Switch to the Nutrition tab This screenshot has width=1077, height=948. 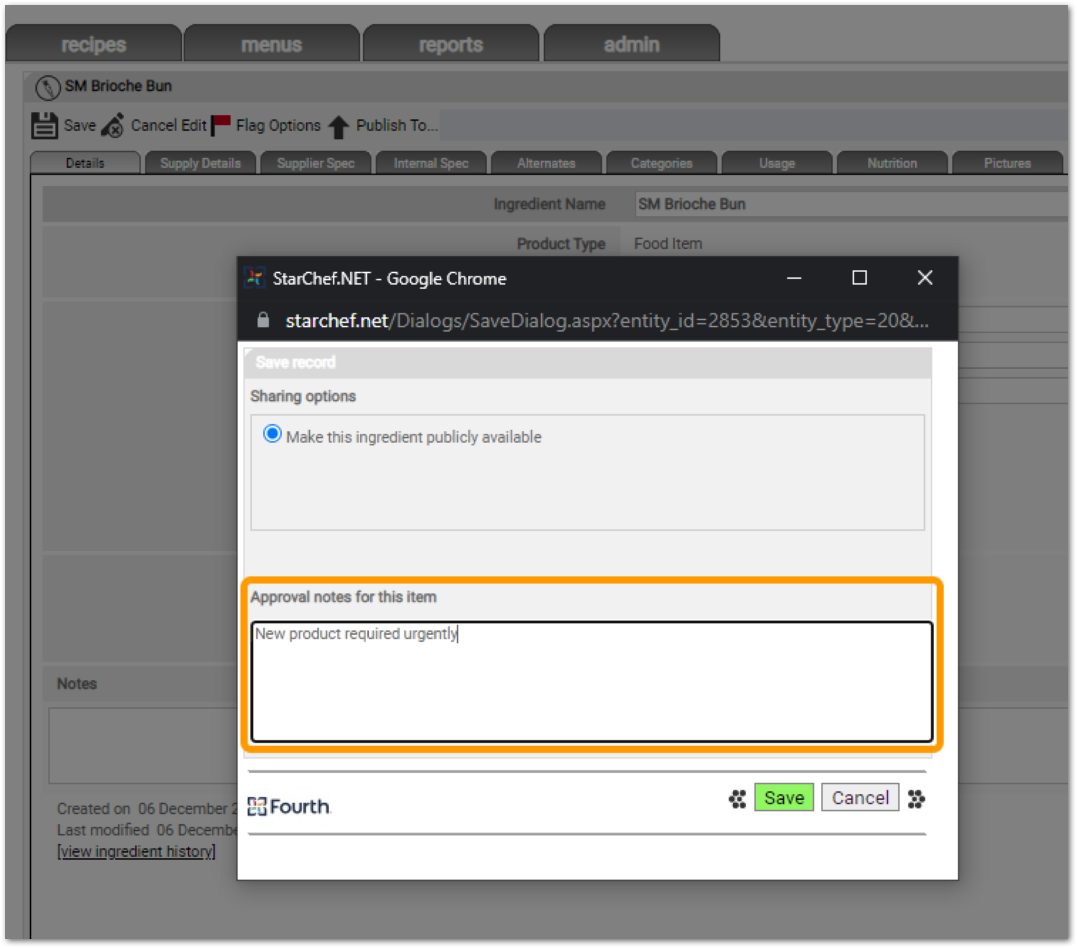892,163
